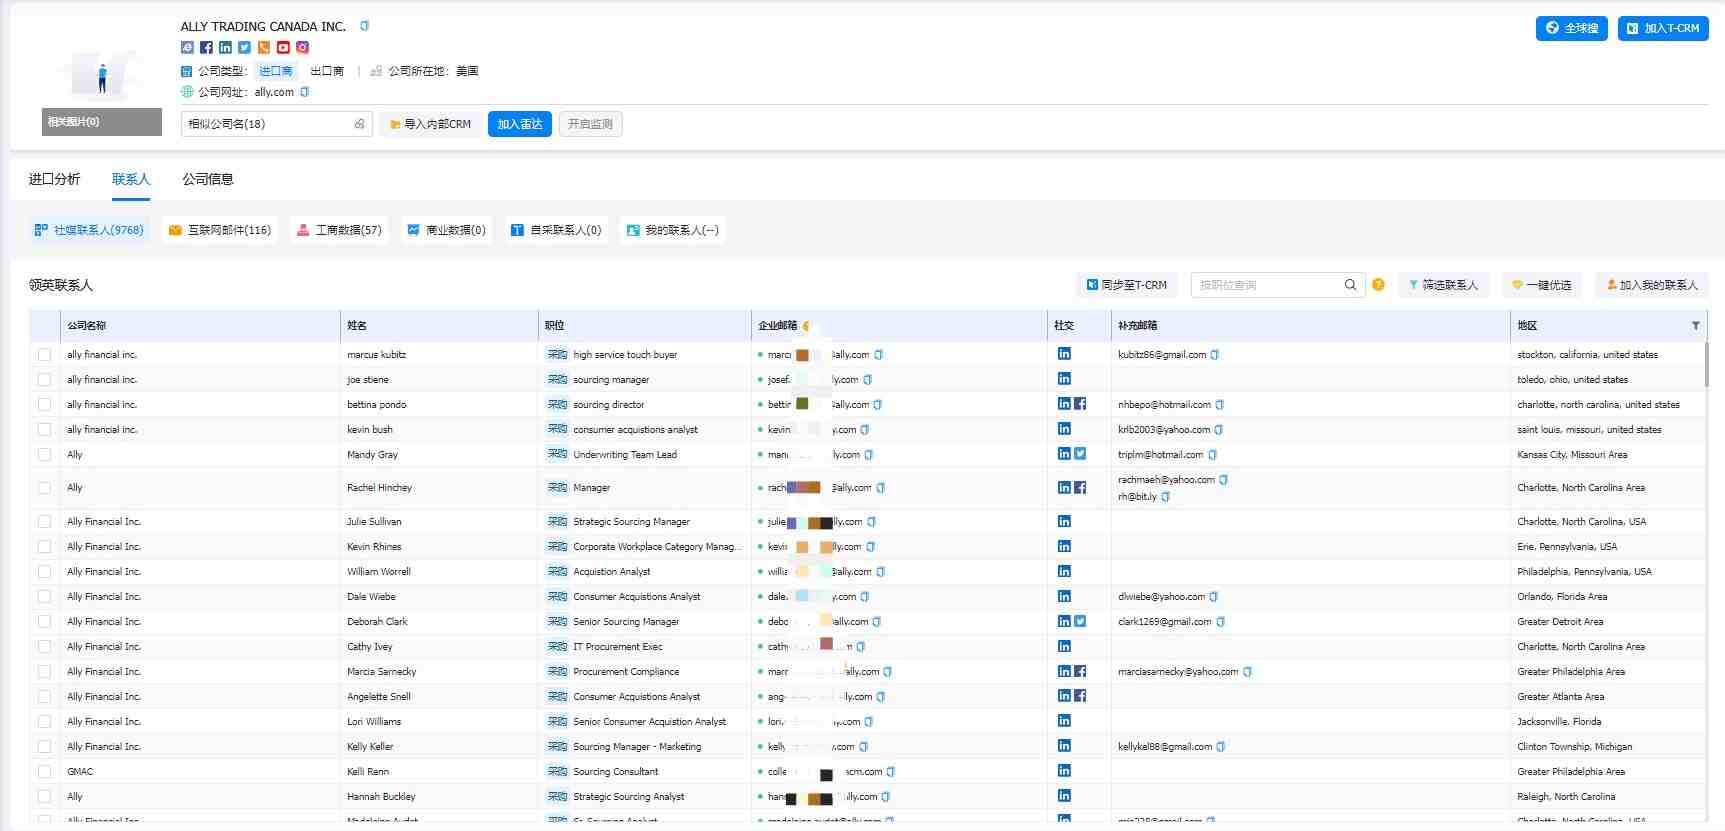The image size is (1725, 831).
Task: Tick the checkbox for Joe Stiene row
Action: click(44, 380)
